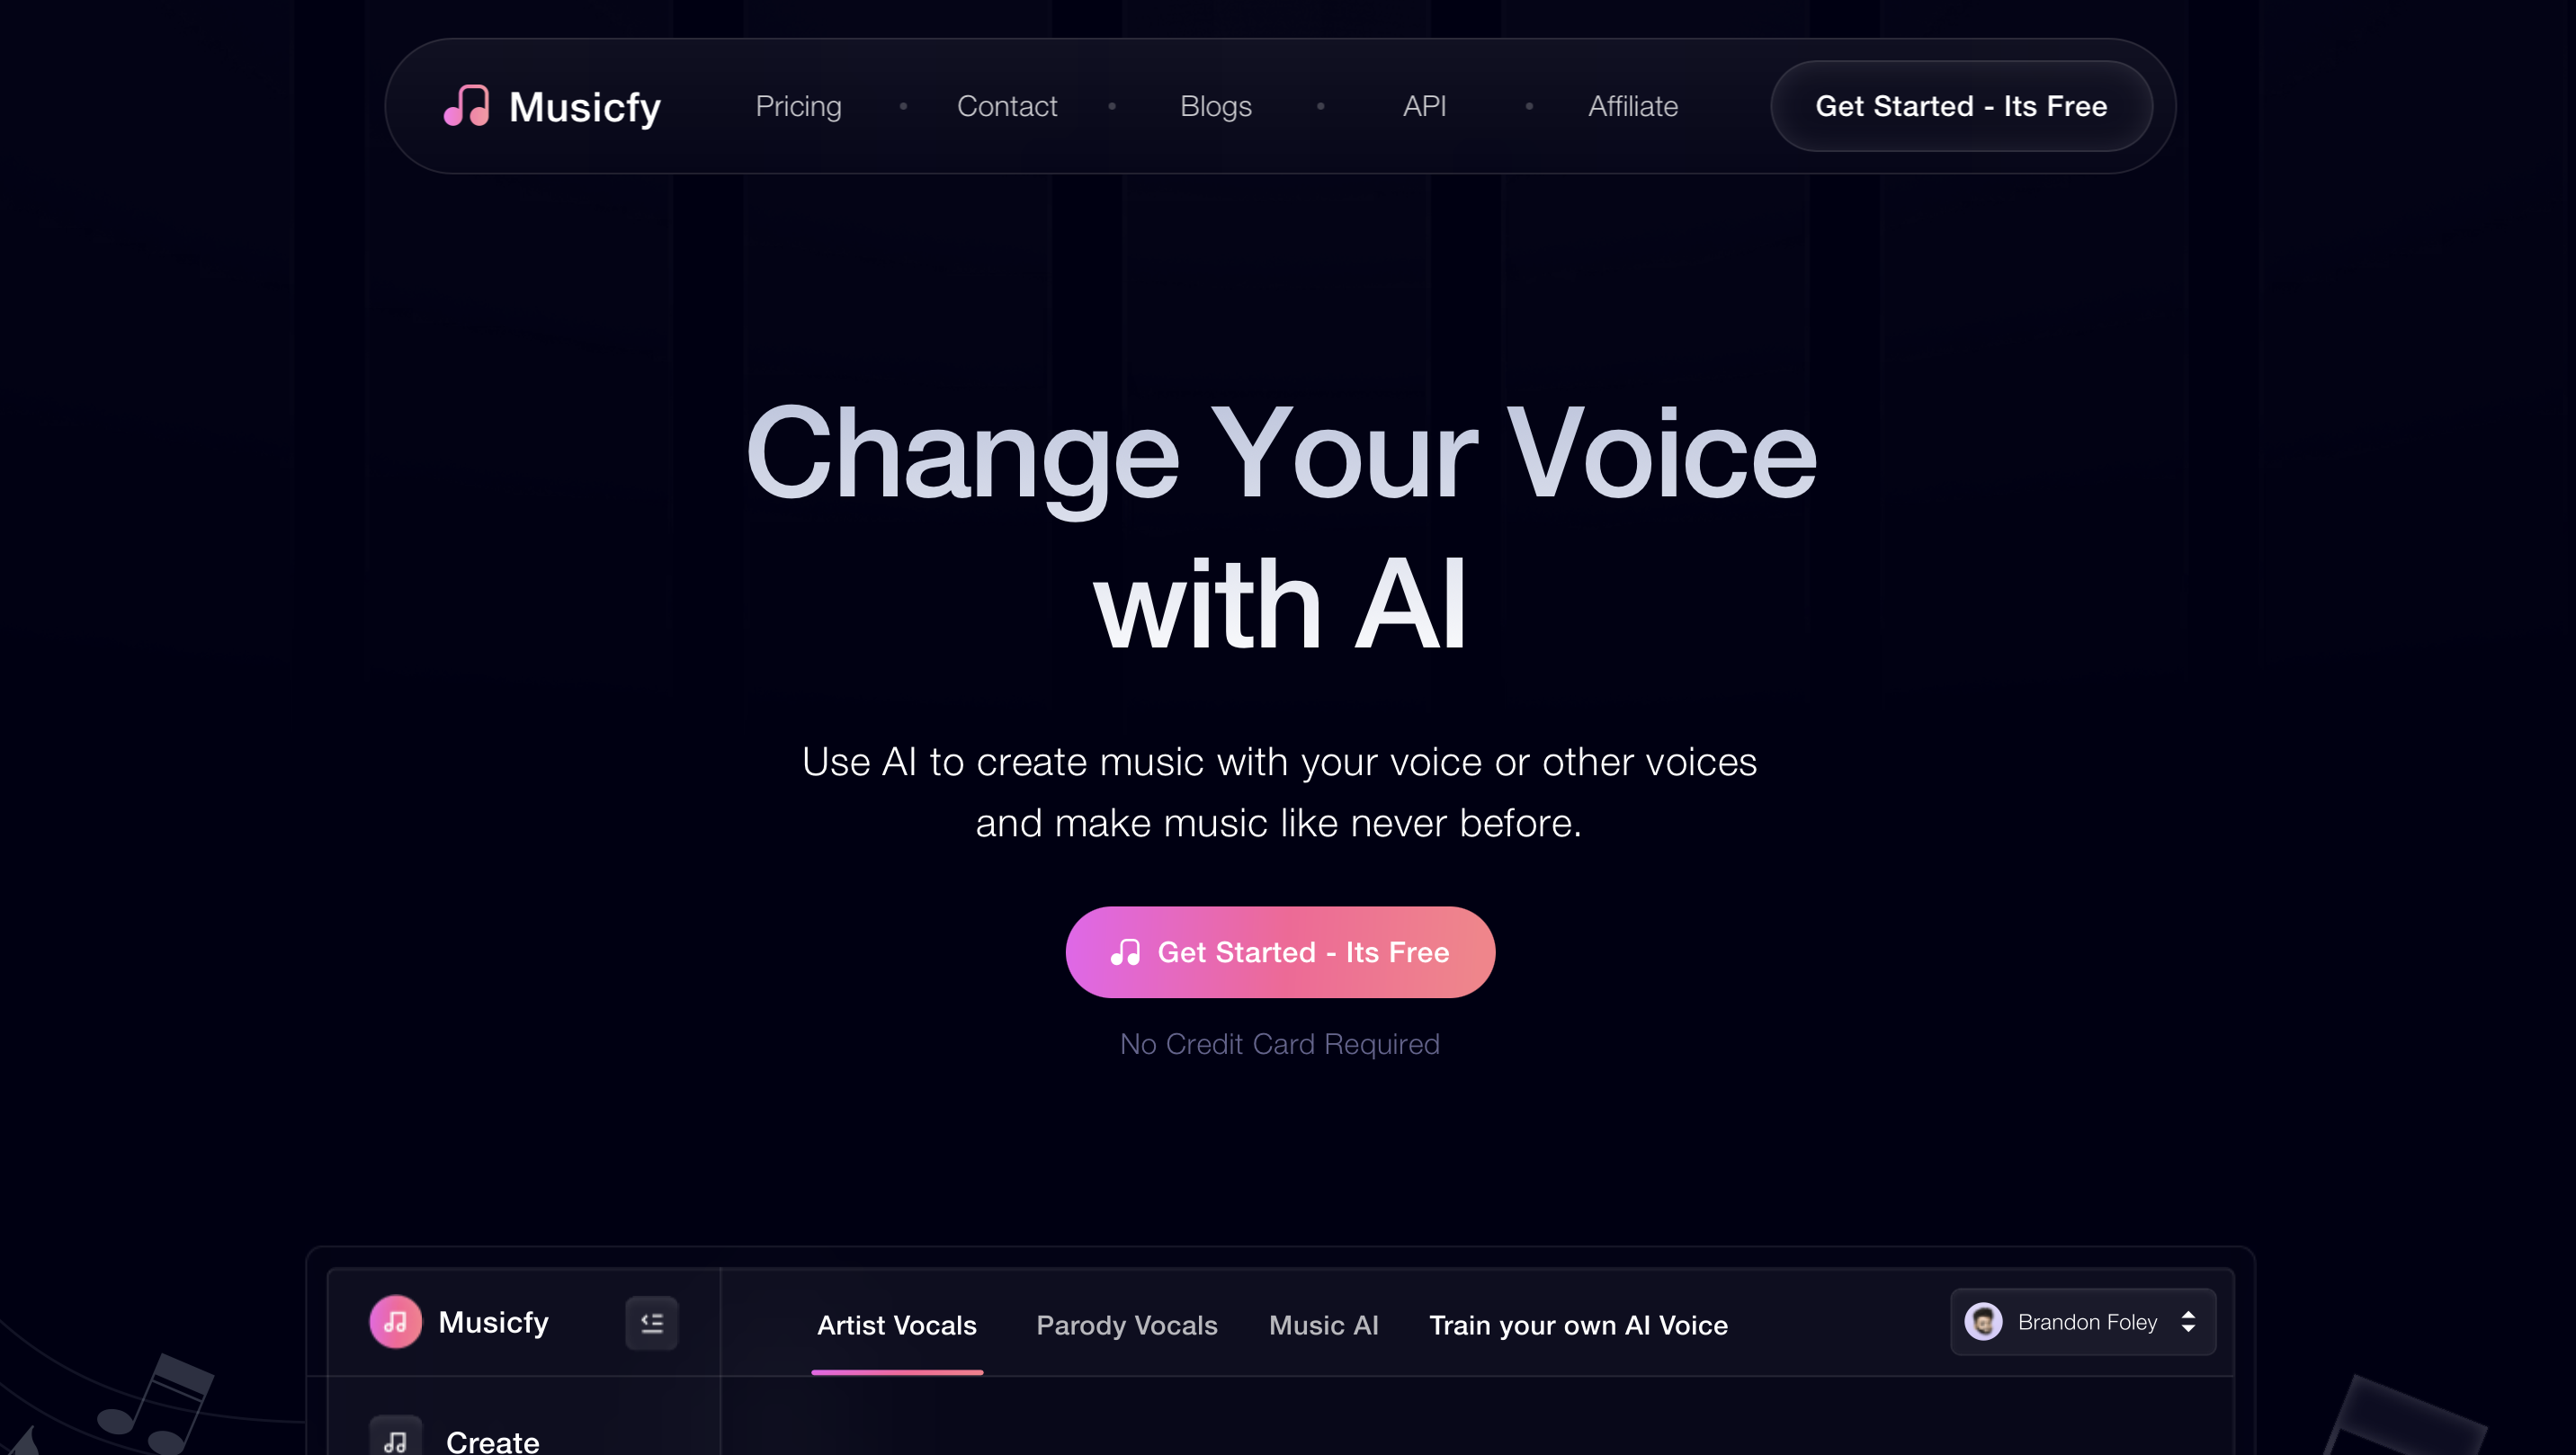Click the API navigation menu item
Image resolution: width=2576 pixels, height=1455 pixels.
tap(1426, 106)
